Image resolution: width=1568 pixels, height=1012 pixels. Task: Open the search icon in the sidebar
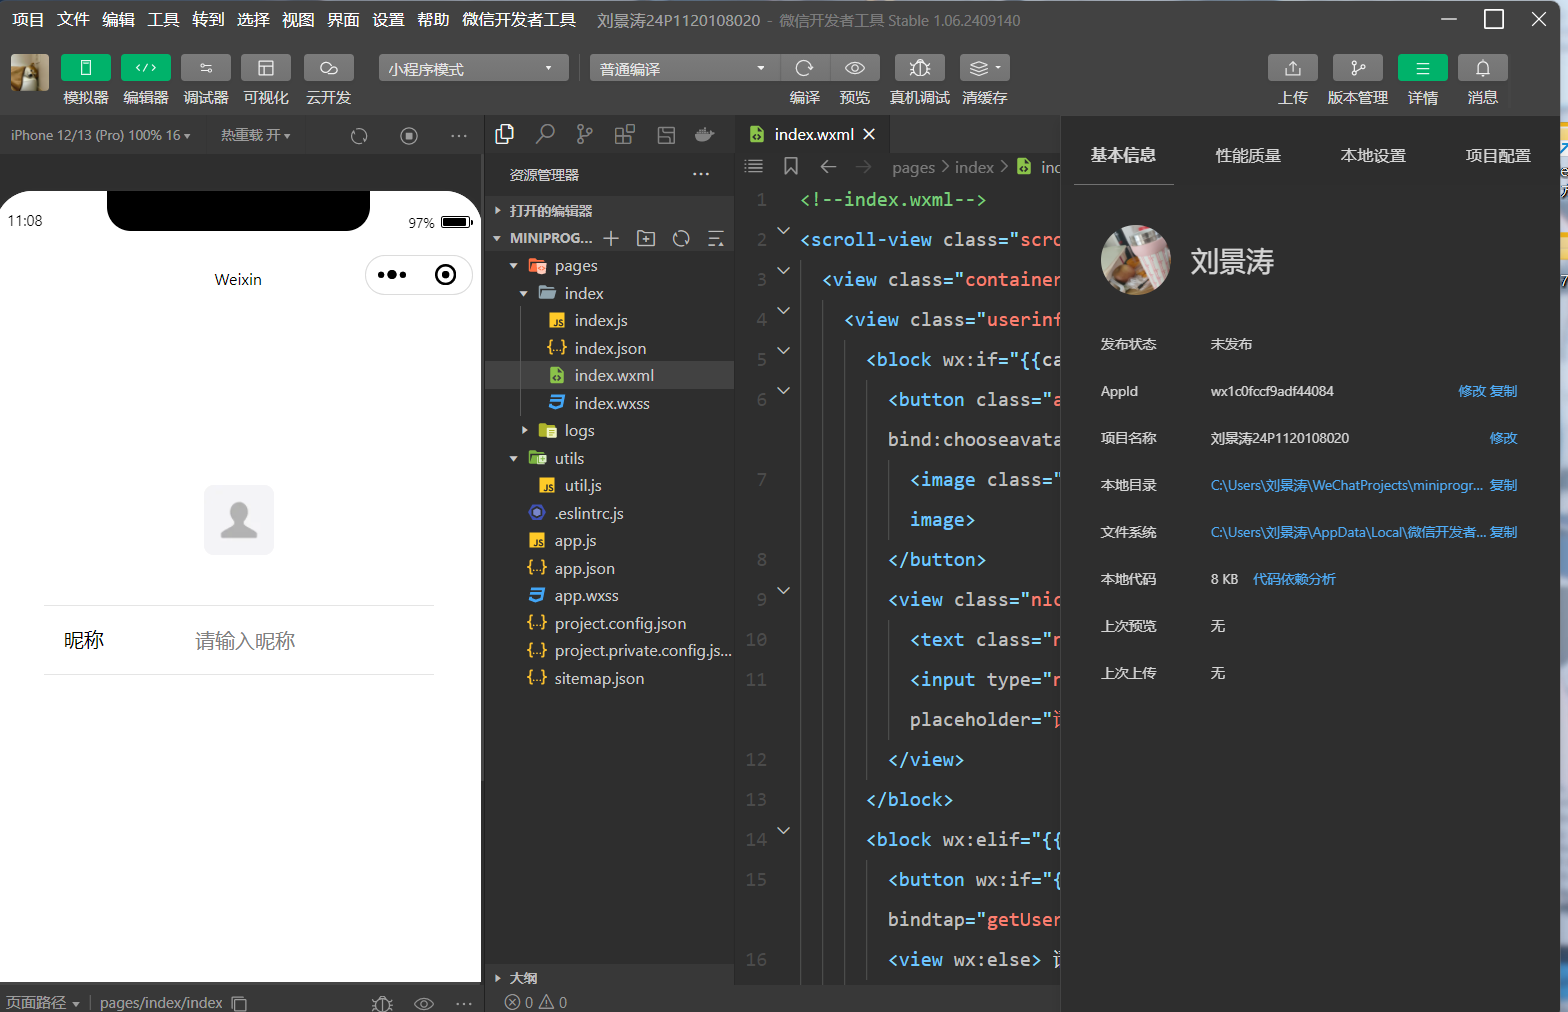tap(545, 134)
